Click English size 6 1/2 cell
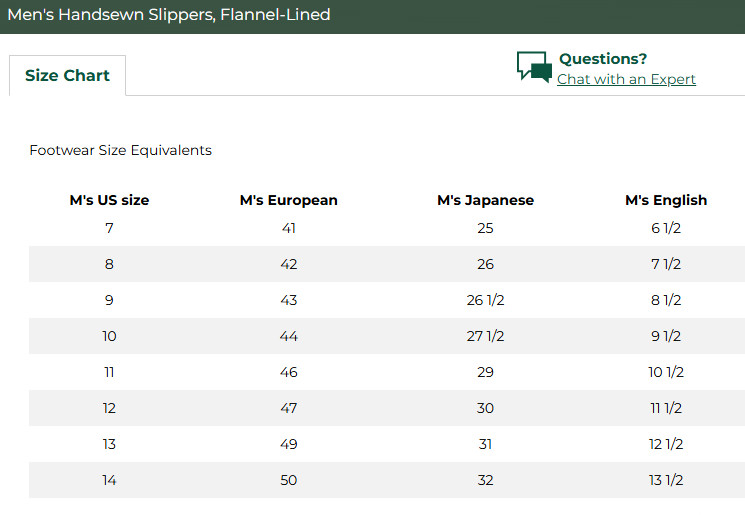The width and height of the screenshot is (745, 515). [x=666, y=228]
